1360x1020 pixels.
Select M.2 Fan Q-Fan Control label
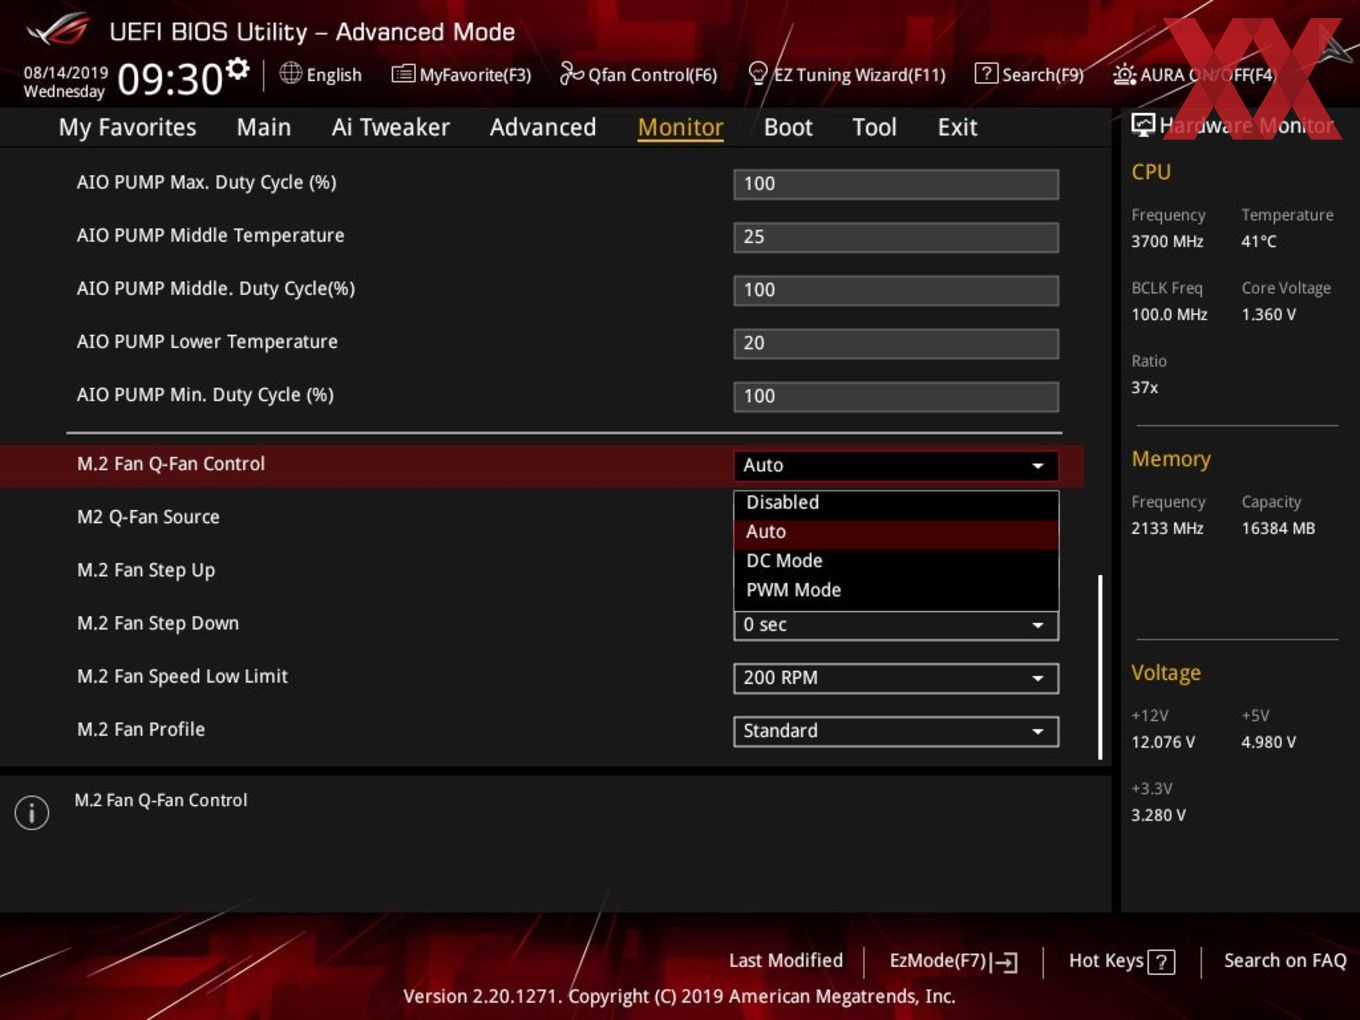click(171, 464)
